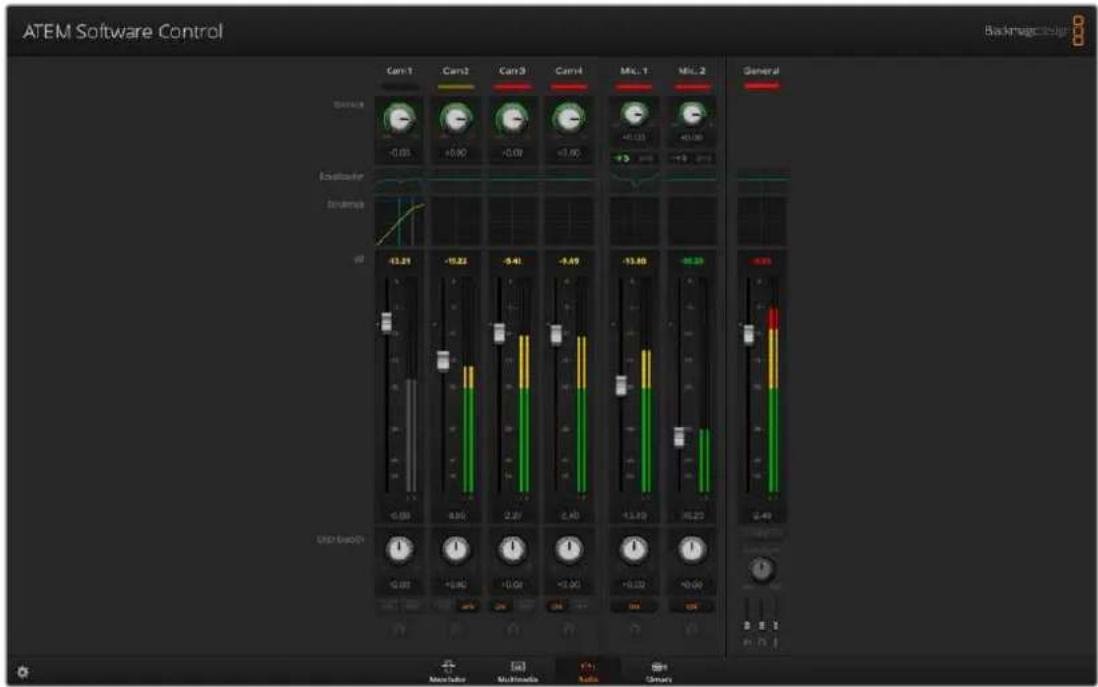The image size is (1098, 687).
Task: Toggle the lit ON button for Cam 4
Action: [x=557, y=606]
